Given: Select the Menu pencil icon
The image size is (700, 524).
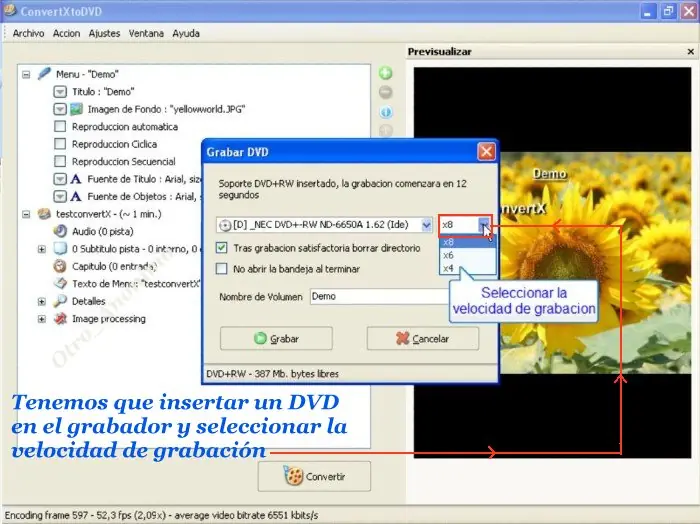Looking at the screenshot, I should [44, 73].
